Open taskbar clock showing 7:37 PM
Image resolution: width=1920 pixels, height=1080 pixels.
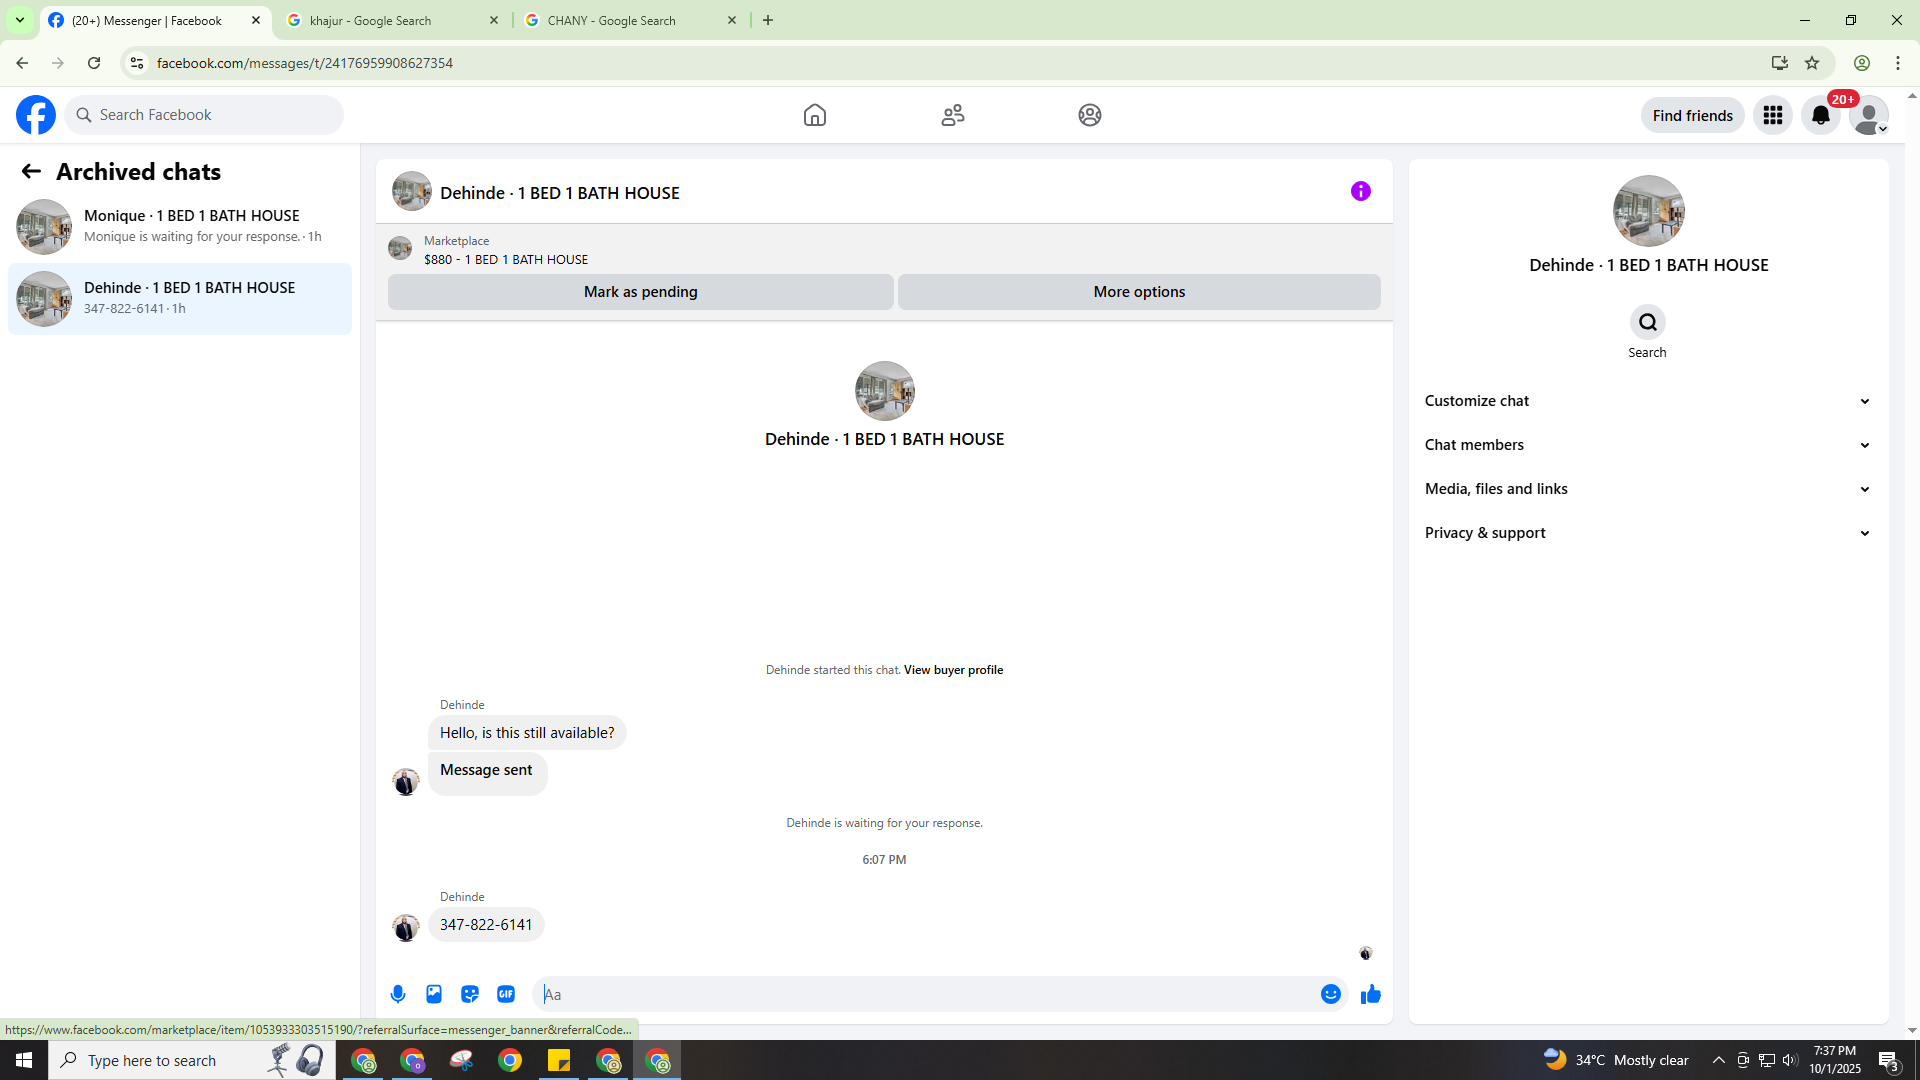[x=1835, y=1060]
